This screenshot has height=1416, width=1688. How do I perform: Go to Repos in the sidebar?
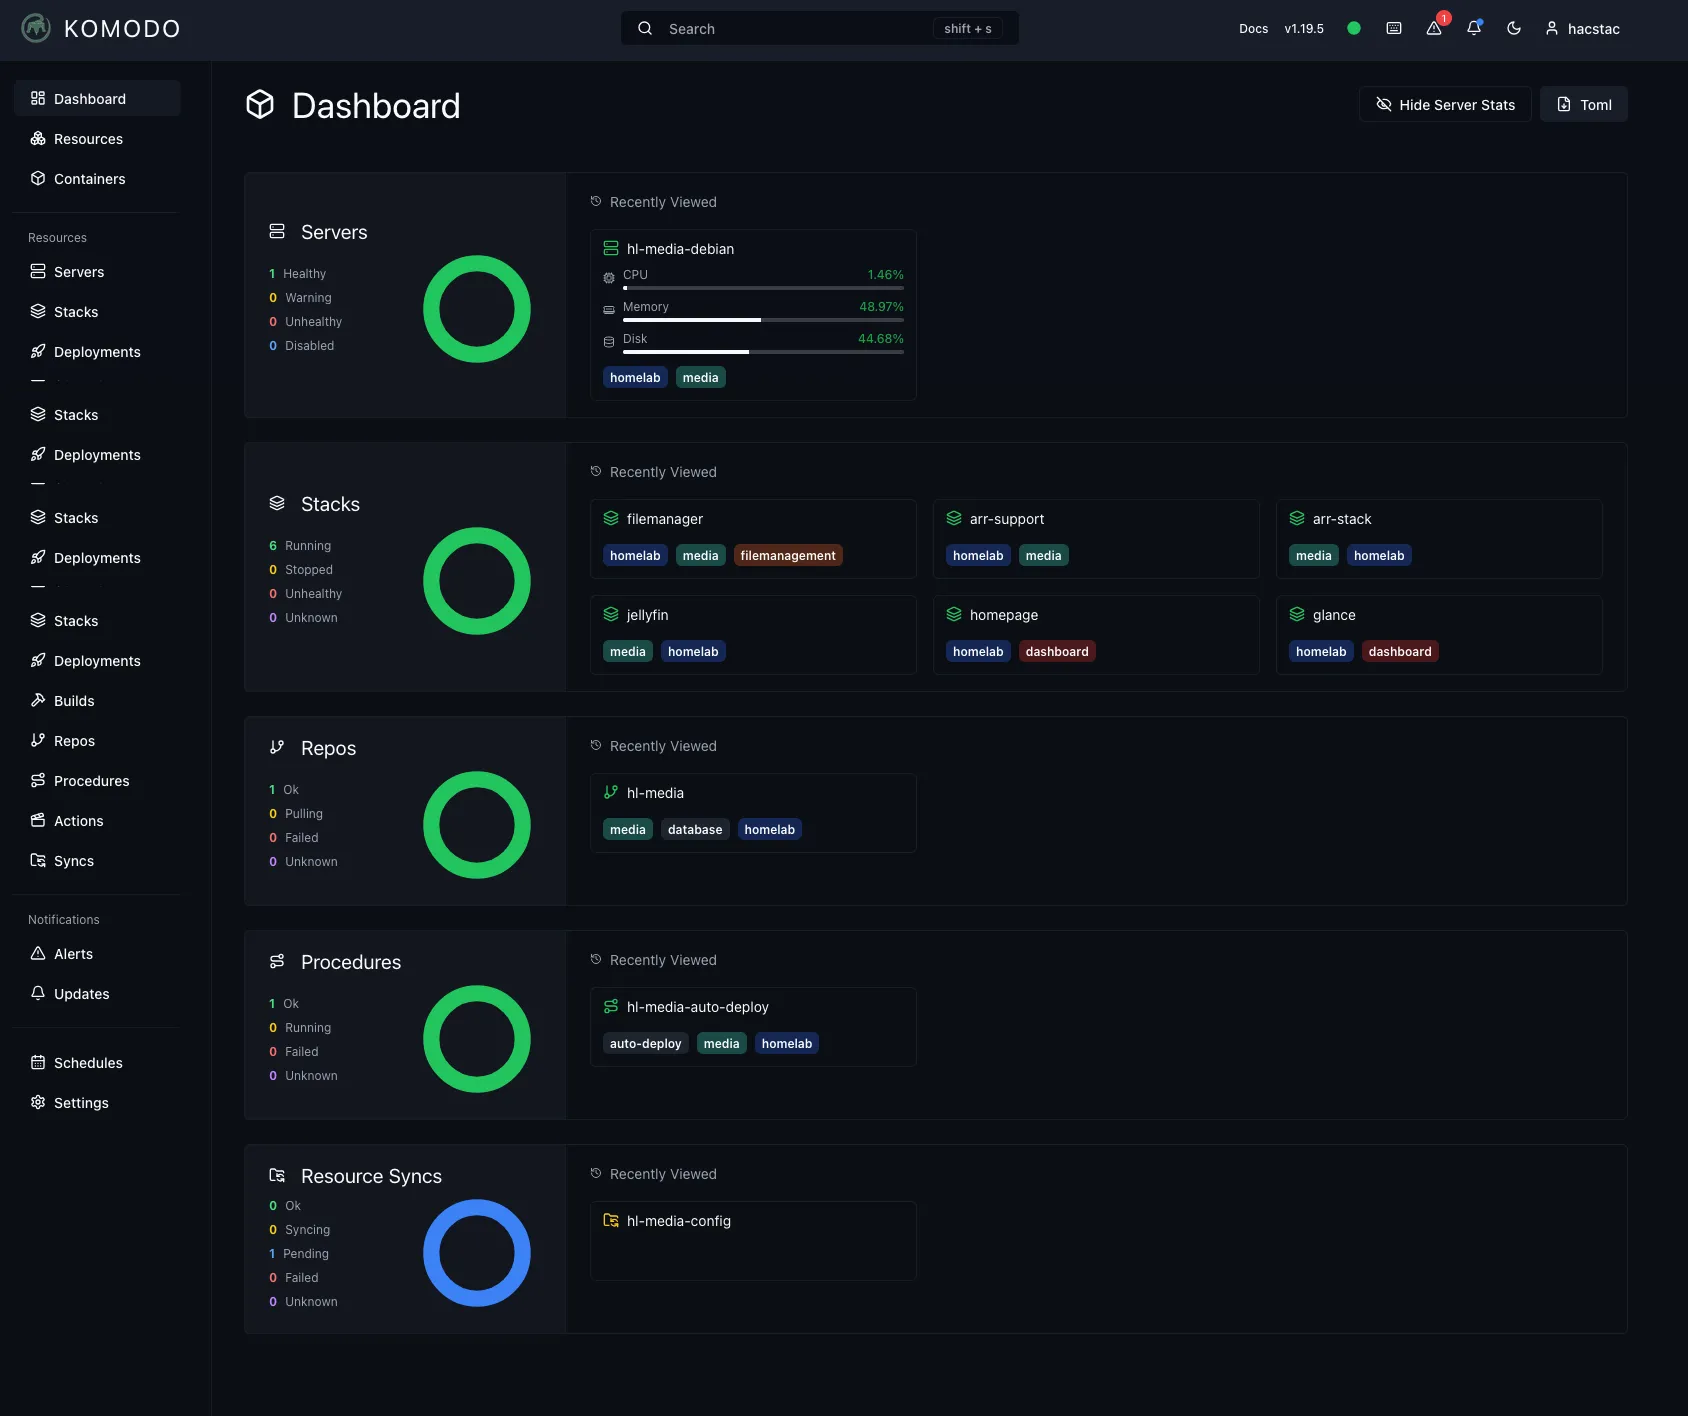(x=74, y=741)
